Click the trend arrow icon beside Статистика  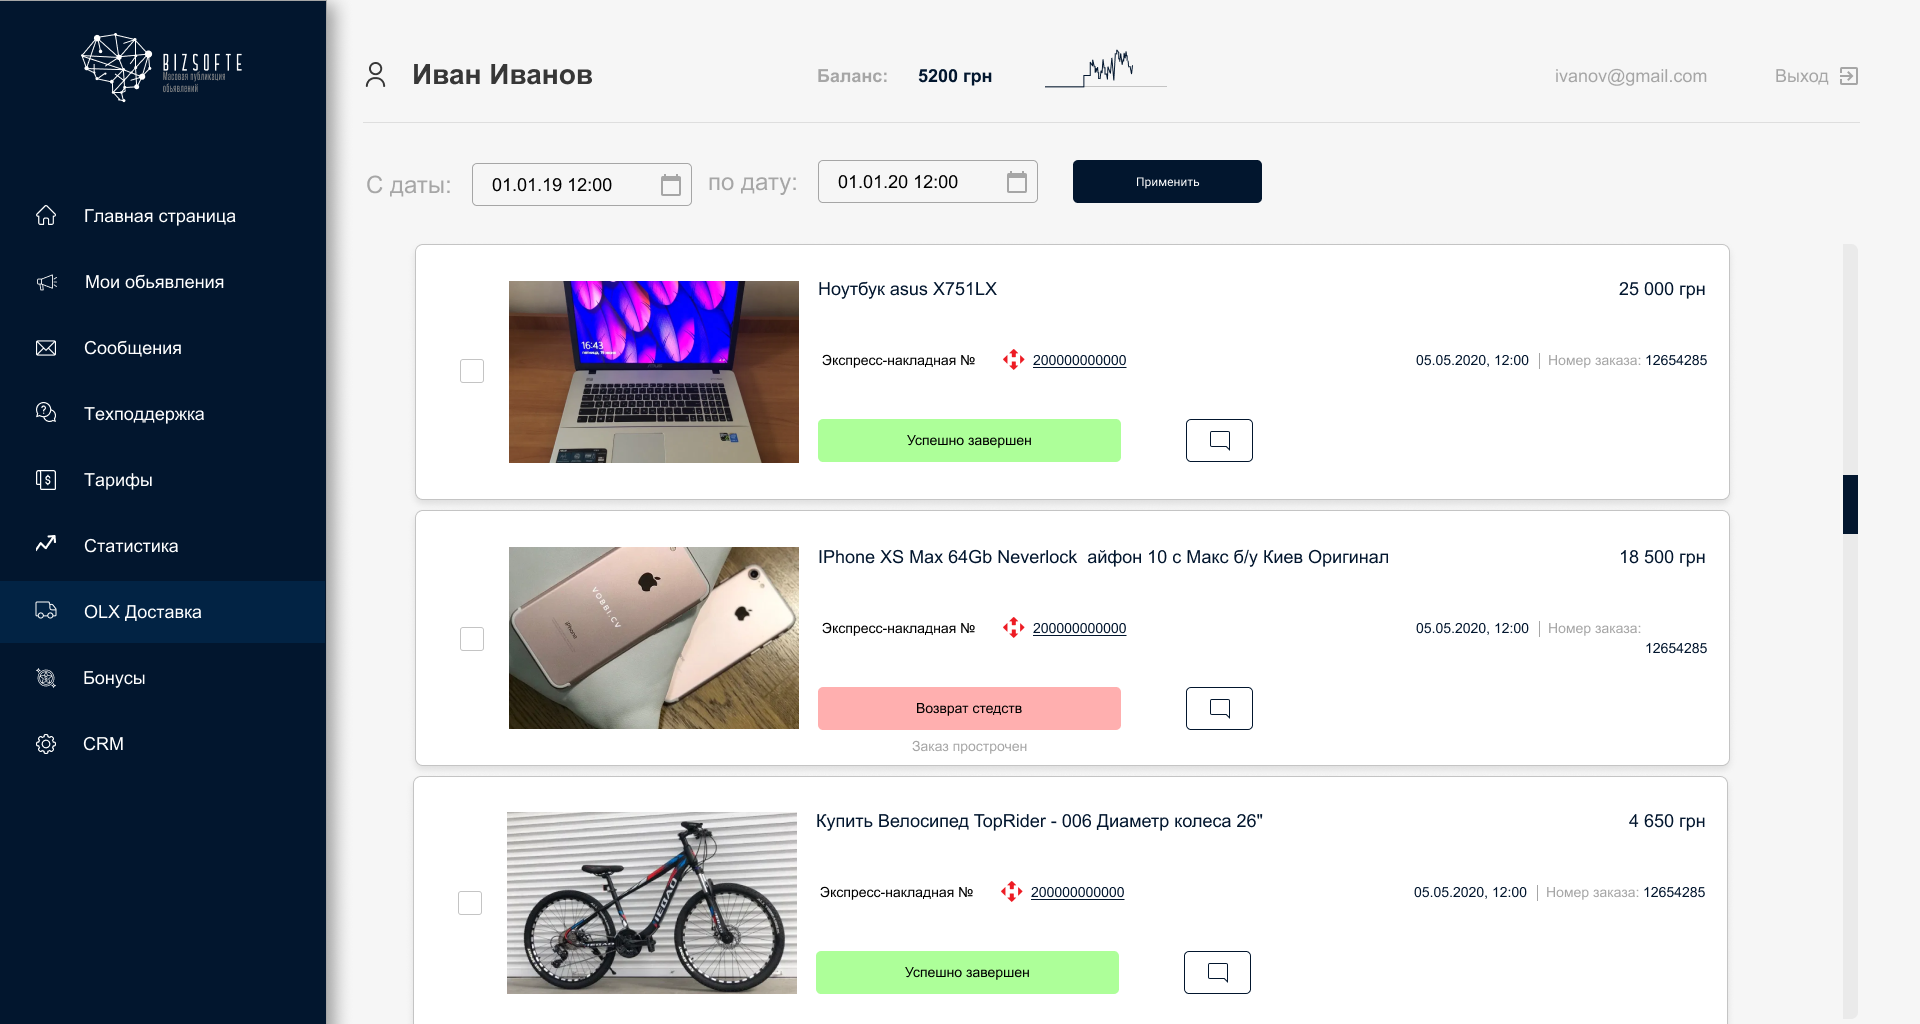coord(46,544)
